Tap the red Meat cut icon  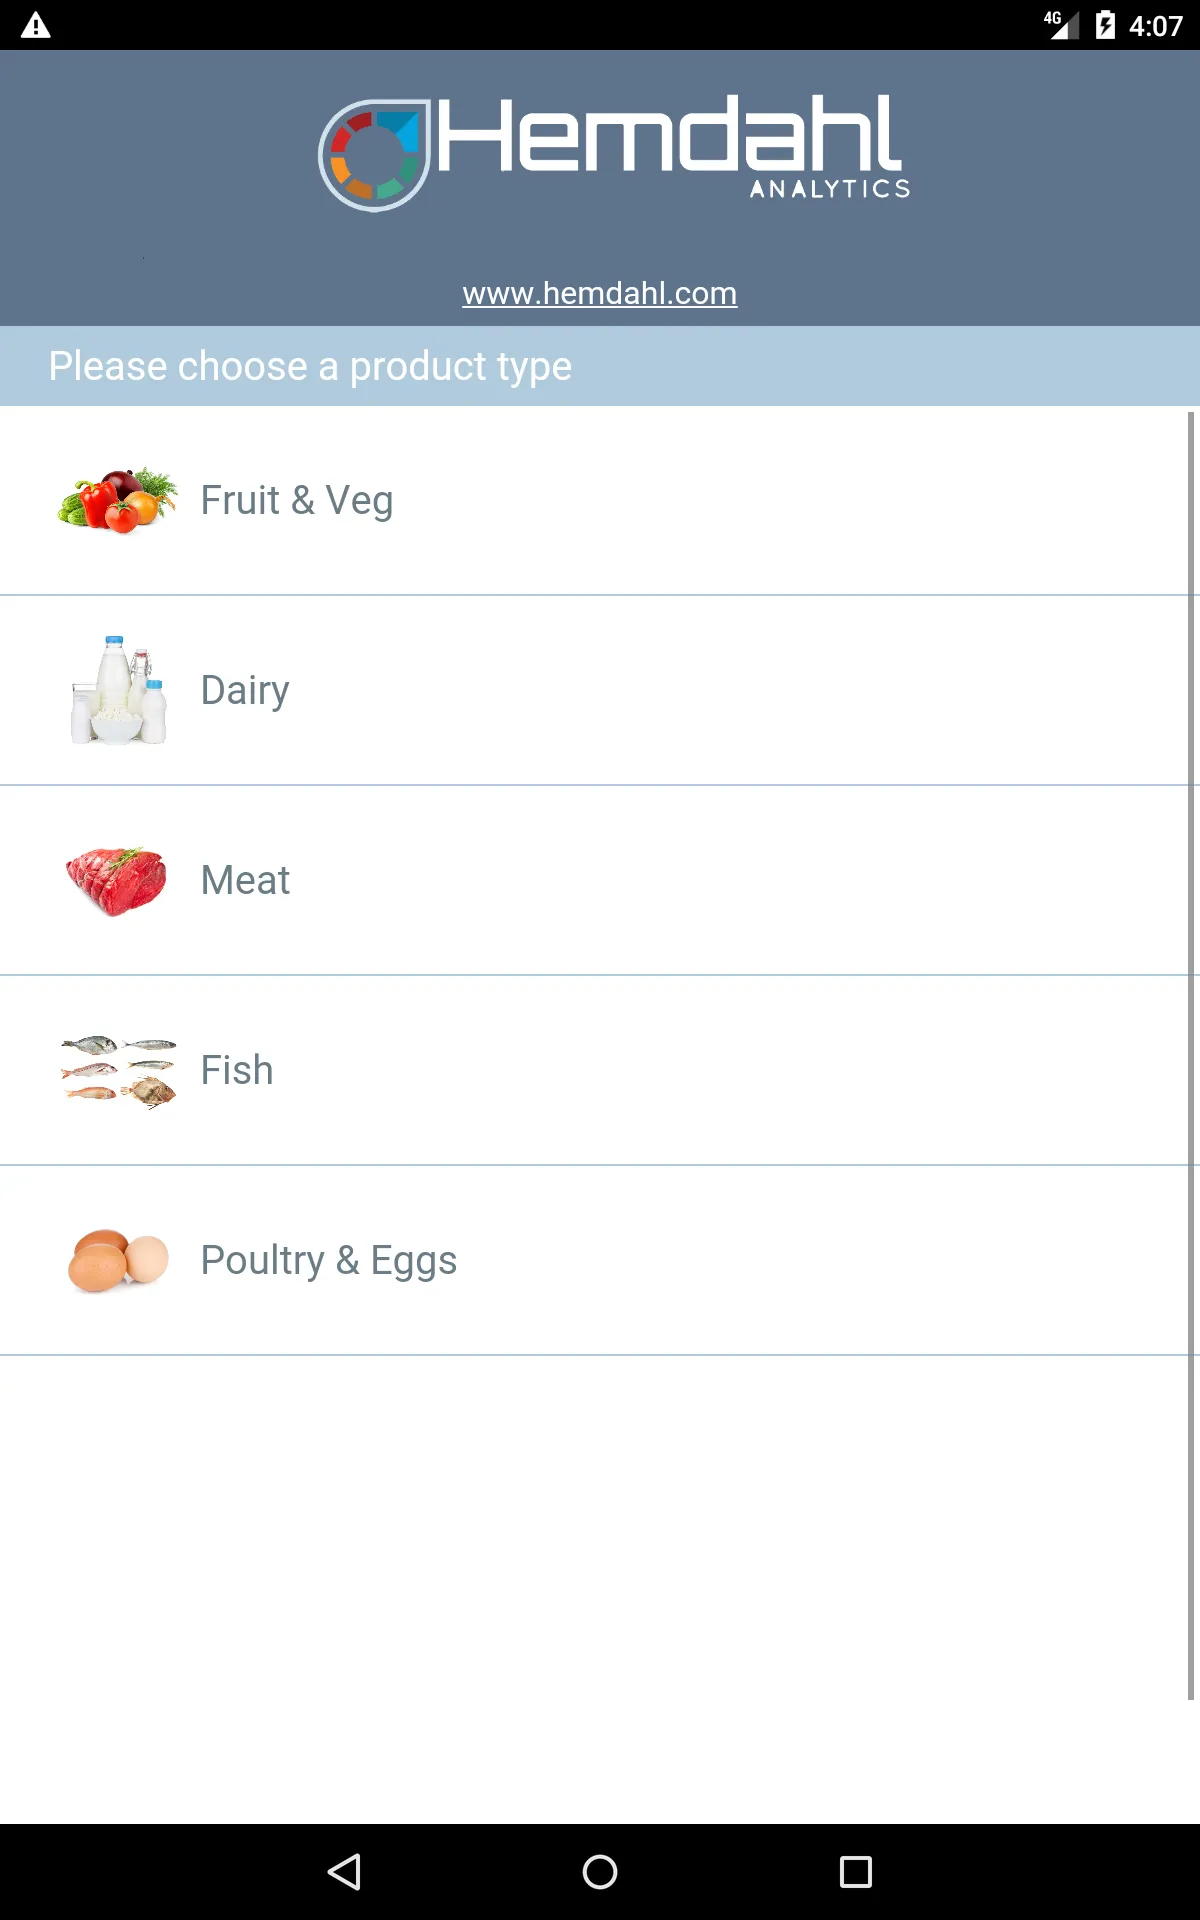pyautogui.click(x=117, y=881)
